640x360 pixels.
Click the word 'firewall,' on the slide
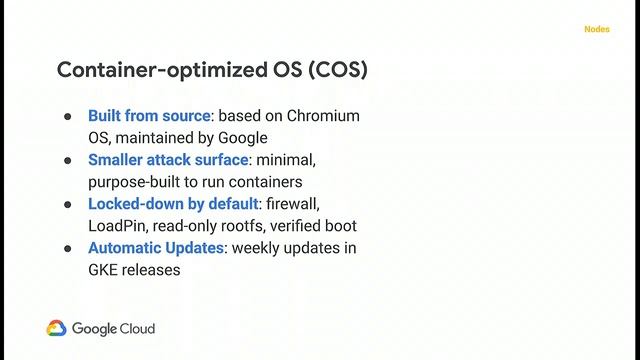(293, 204)
